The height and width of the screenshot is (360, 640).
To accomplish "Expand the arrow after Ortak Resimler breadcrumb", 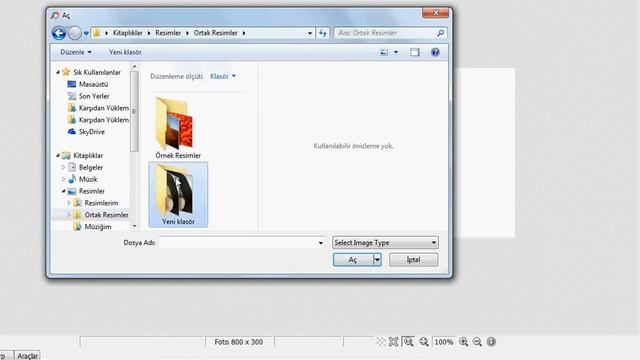I will pyautogui.click(x=244, y=33).
